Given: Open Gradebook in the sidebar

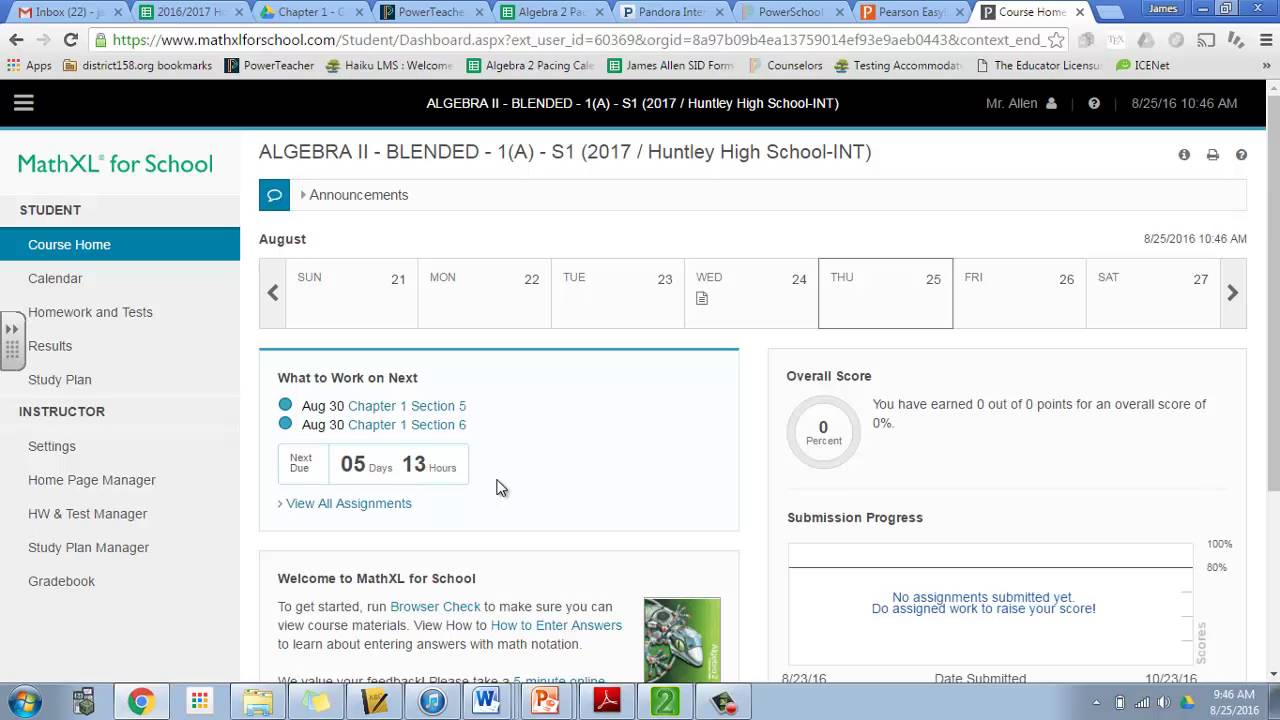Looking at the screenshot, I should [x=62, y=581].
